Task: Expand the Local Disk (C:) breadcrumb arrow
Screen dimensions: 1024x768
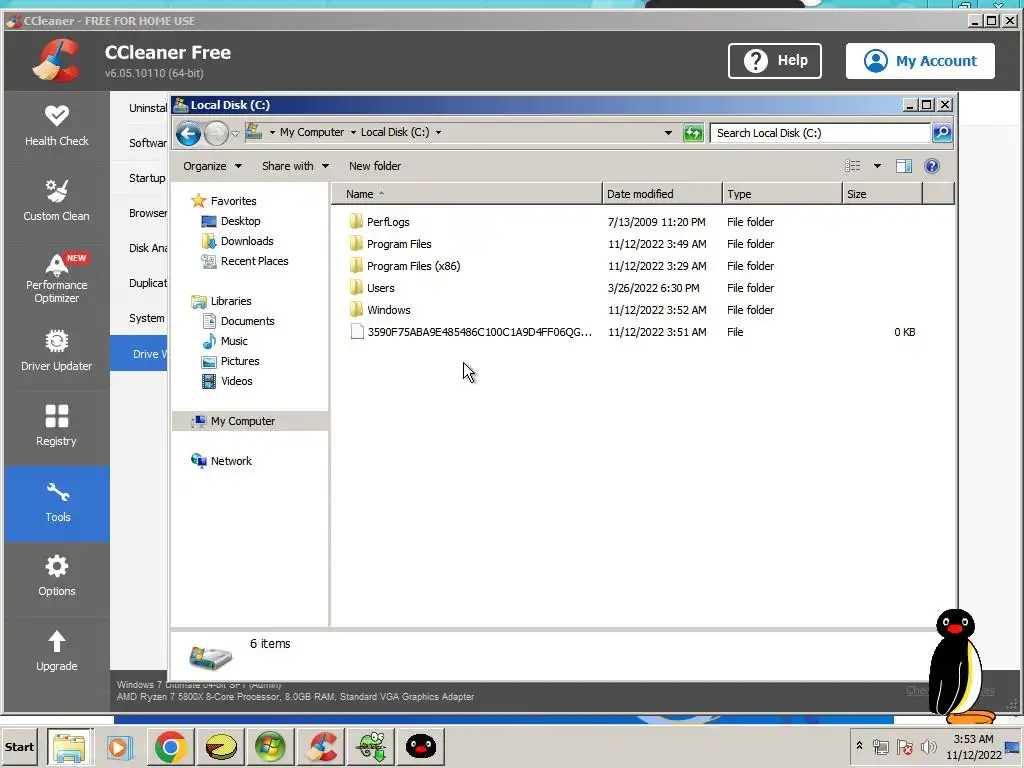Action: click(x=438, y=133)
